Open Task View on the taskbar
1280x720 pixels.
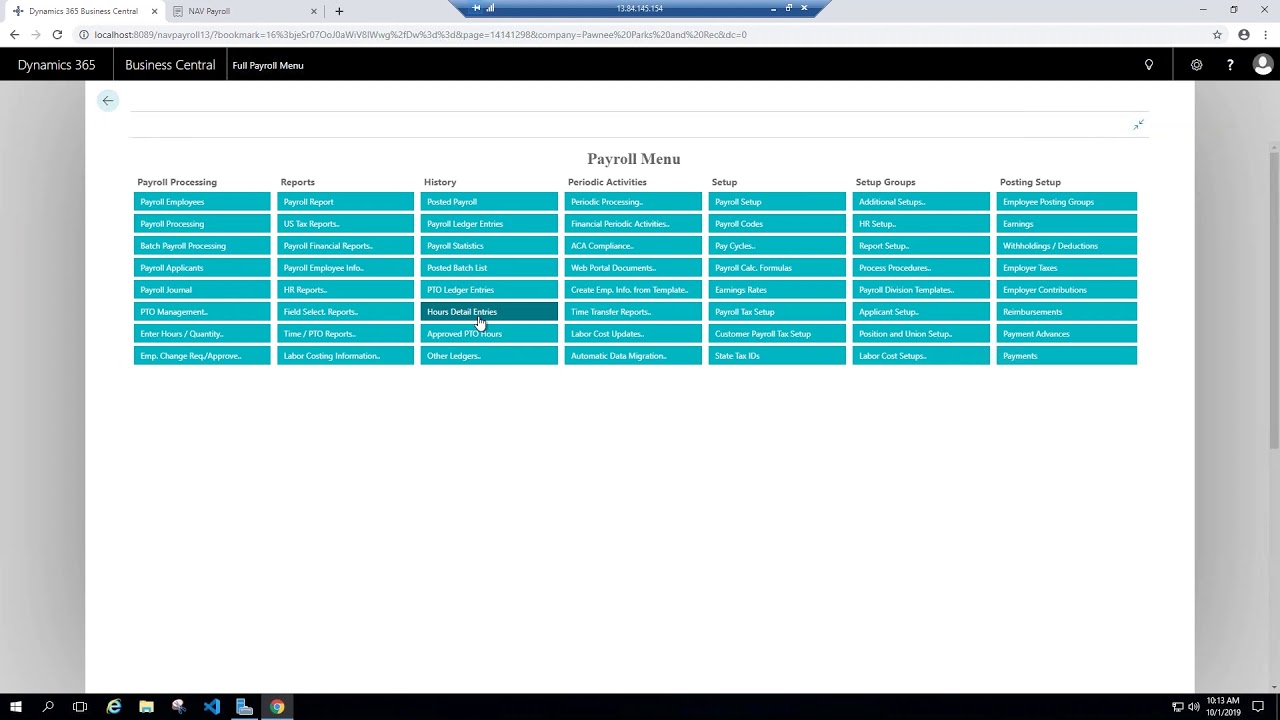pos(80,707)
